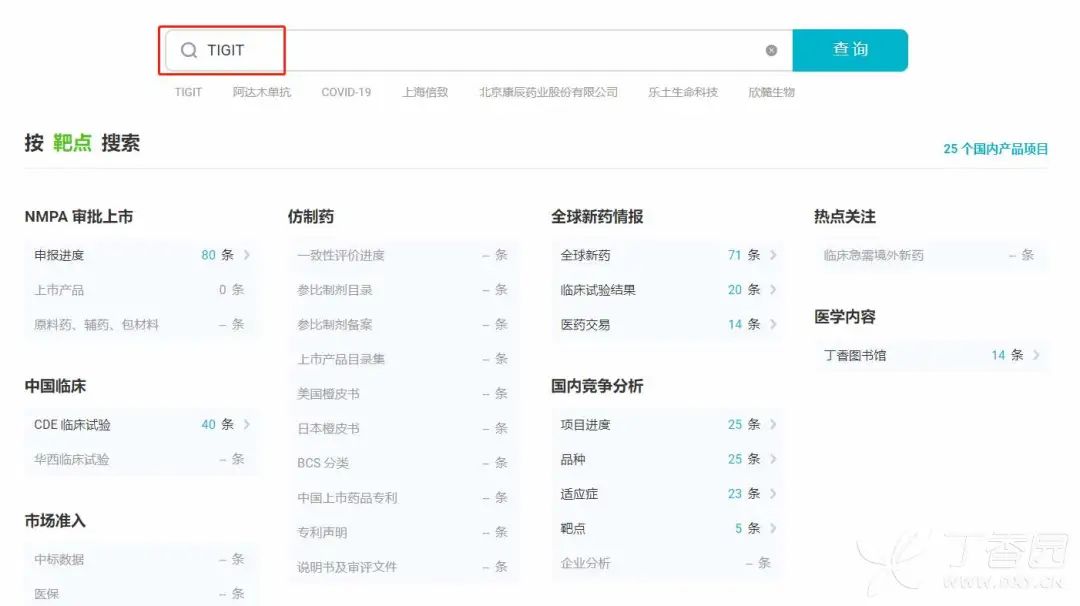This screenshot has width=1080, height=606.
Task: Click the 适应症 label
Action: [579, 494]
